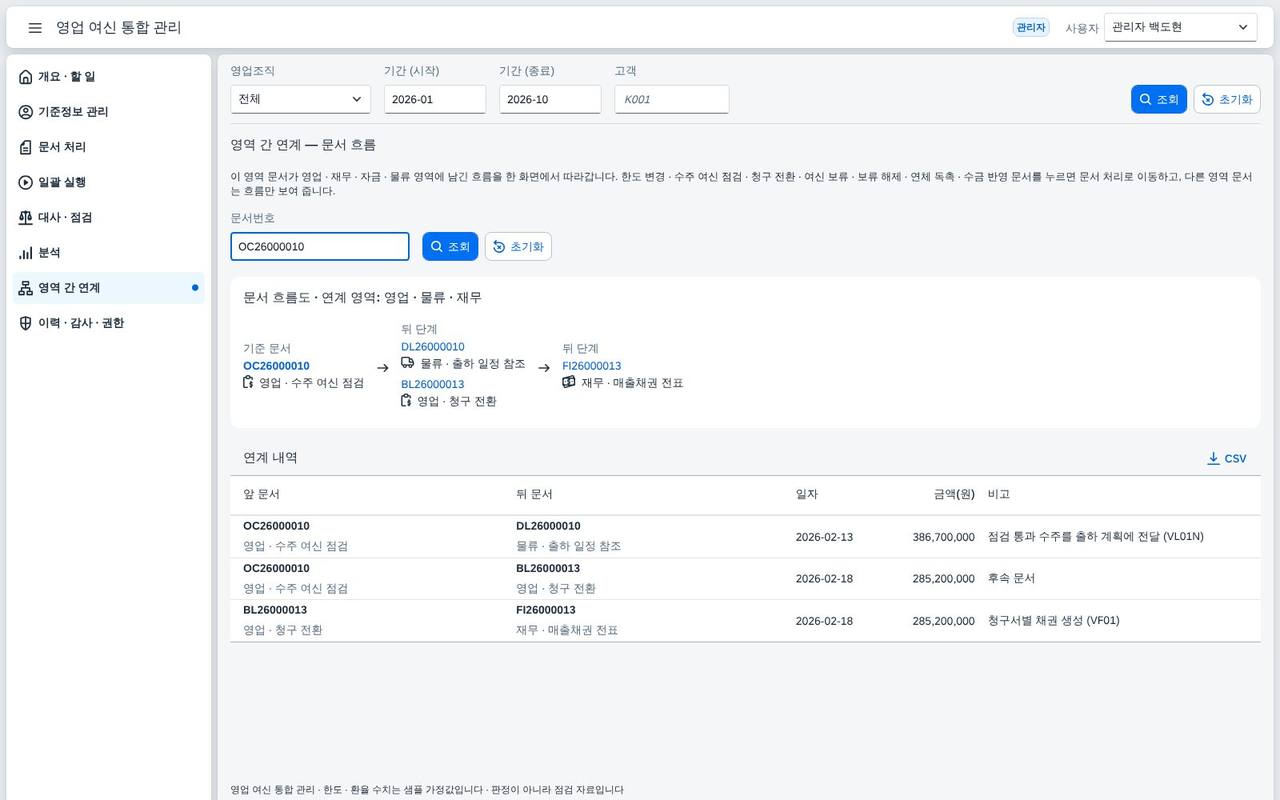Click the clipboard icon next to 영업 · 청구 전환 in flow
The image size is (1280, 800).
click(x=407, y=400)
